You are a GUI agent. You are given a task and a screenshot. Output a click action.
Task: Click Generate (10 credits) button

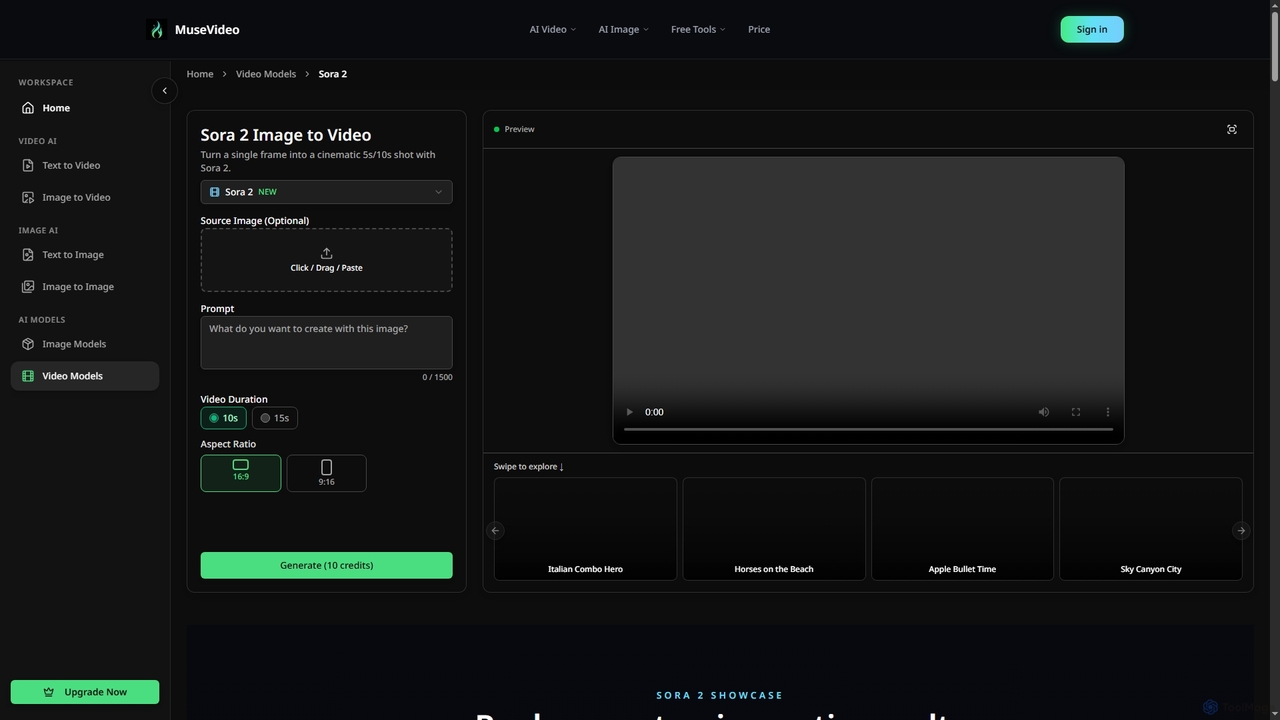click(326, 565)
